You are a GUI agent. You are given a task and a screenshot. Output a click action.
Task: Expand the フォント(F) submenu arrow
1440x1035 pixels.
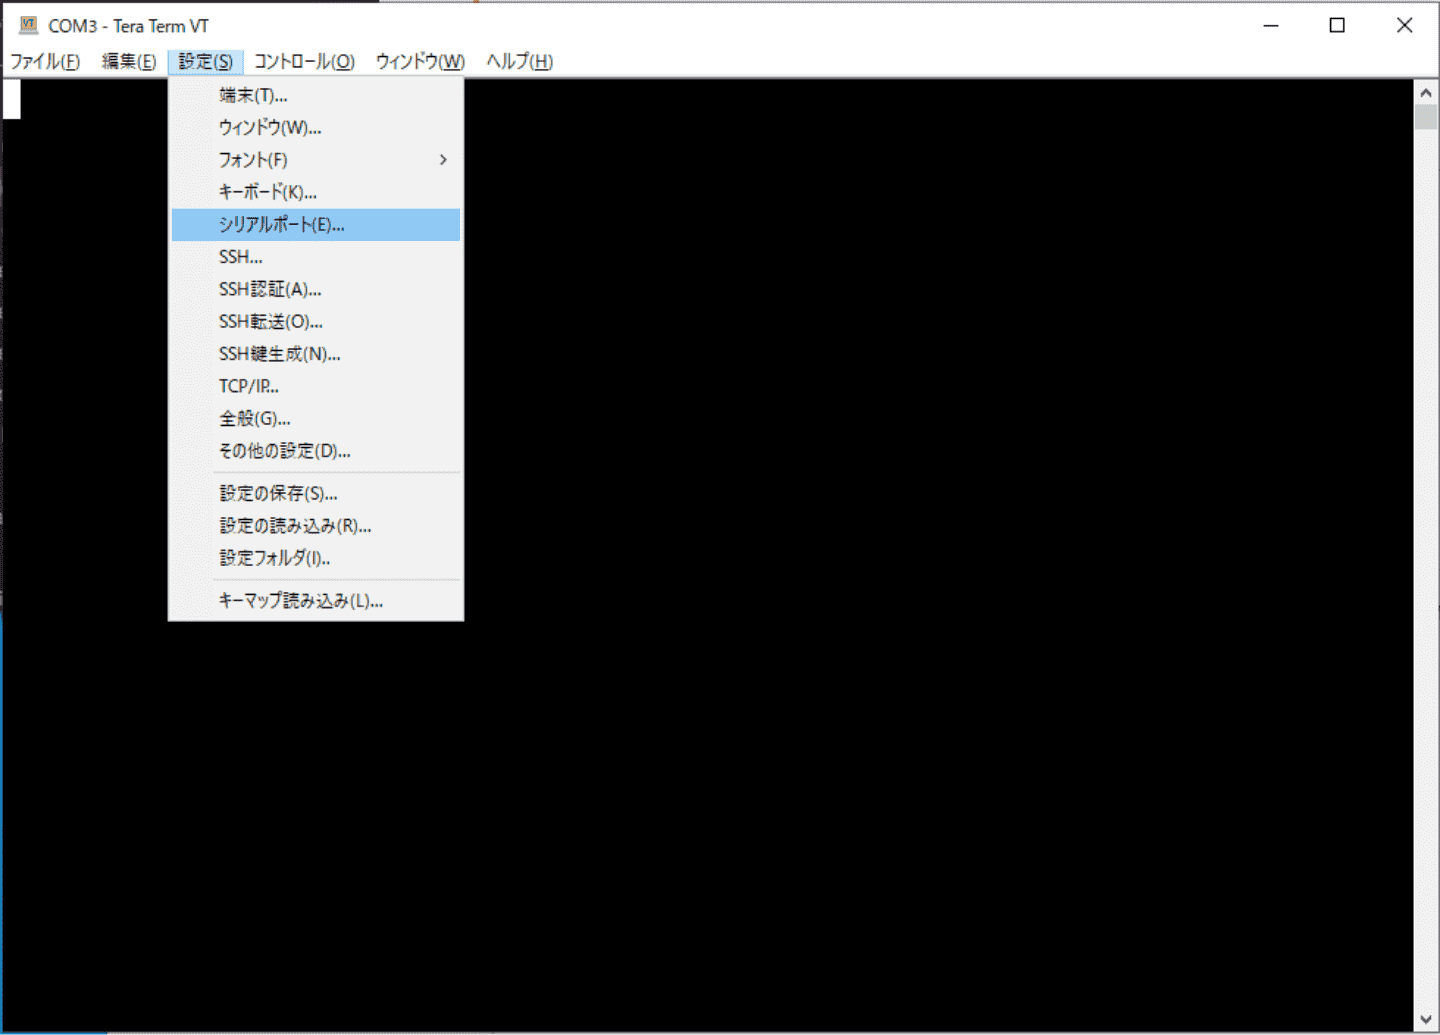click(x=443, y=160)
